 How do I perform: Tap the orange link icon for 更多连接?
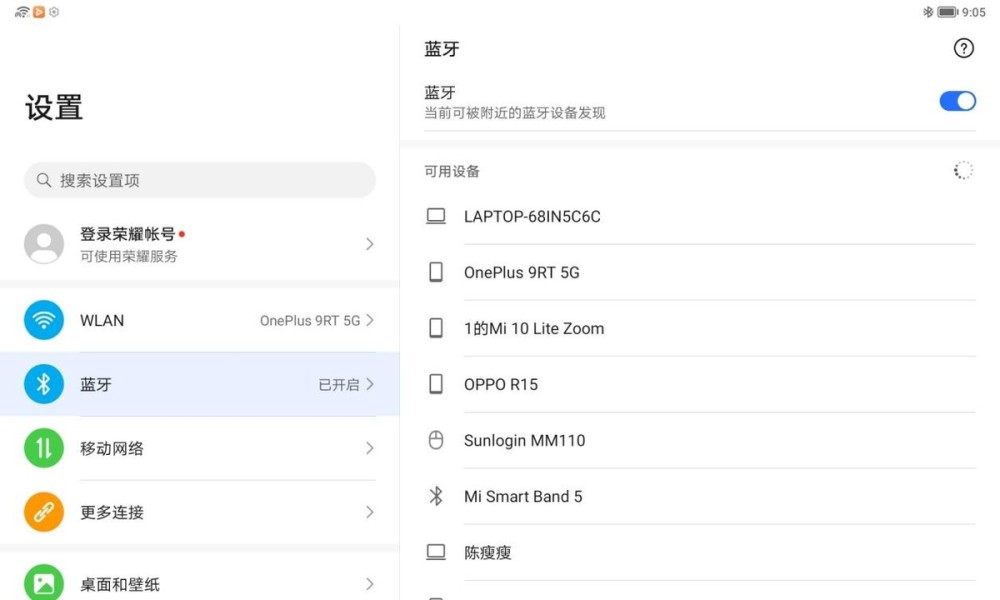[x=43, y=512]
